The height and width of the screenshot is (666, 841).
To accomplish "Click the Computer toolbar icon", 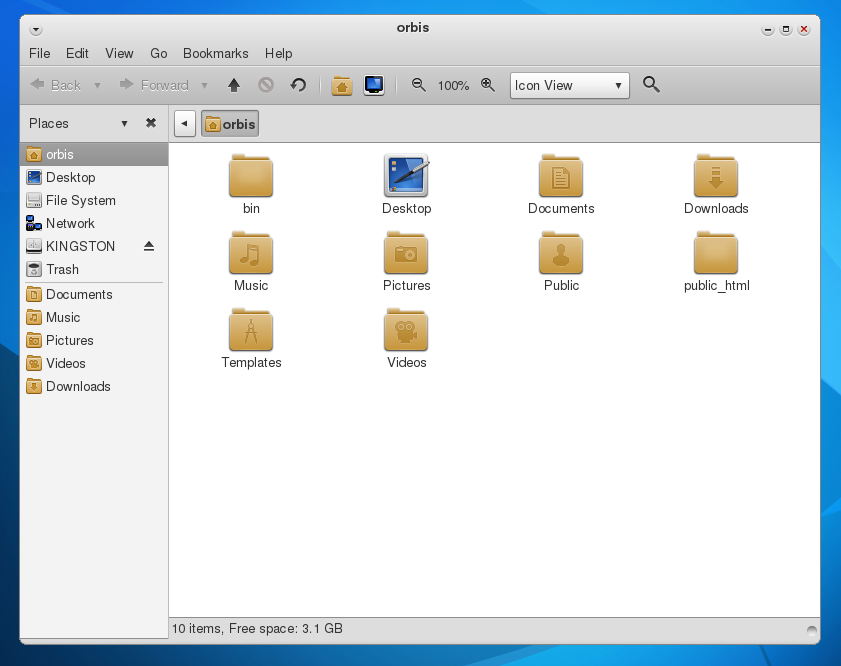I will (x=374, y=85).
